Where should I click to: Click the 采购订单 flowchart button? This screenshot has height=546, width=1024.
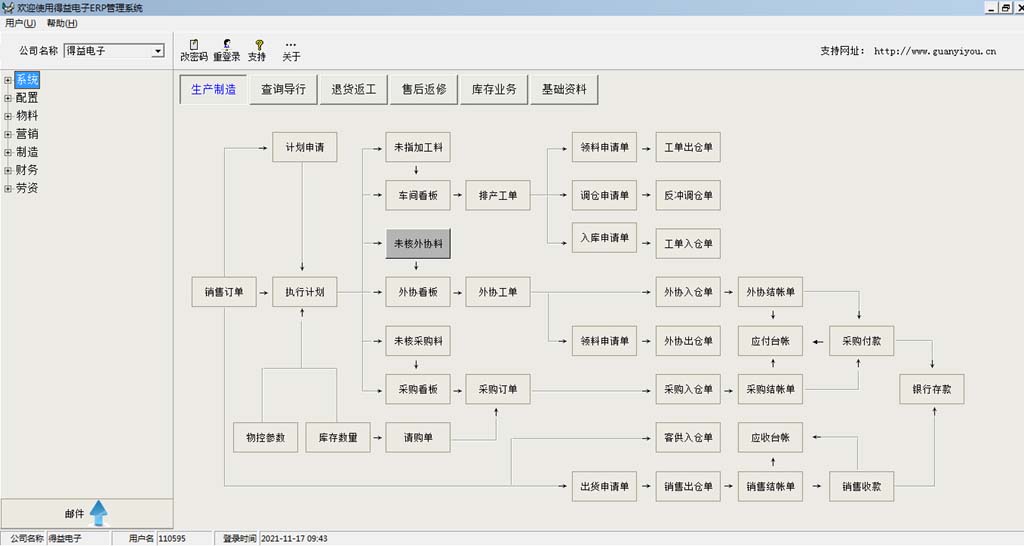[x=498, y=389]
